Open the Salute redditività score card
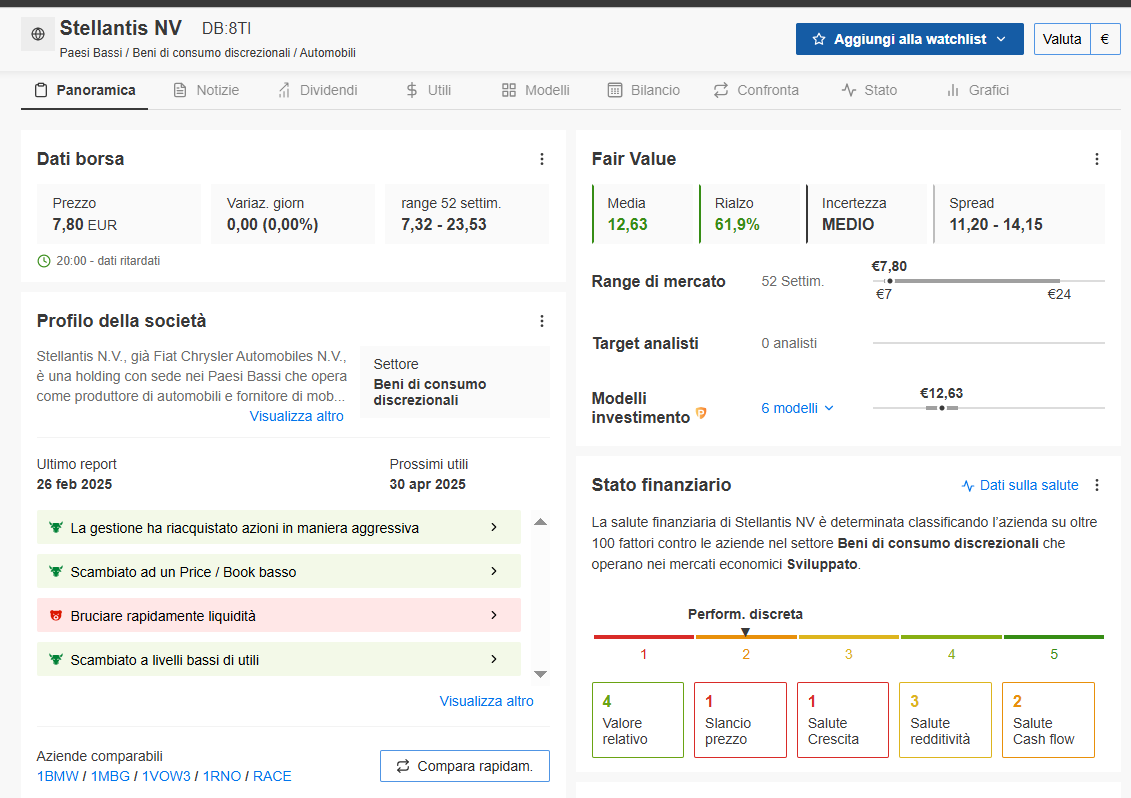 tap(946, 720)
